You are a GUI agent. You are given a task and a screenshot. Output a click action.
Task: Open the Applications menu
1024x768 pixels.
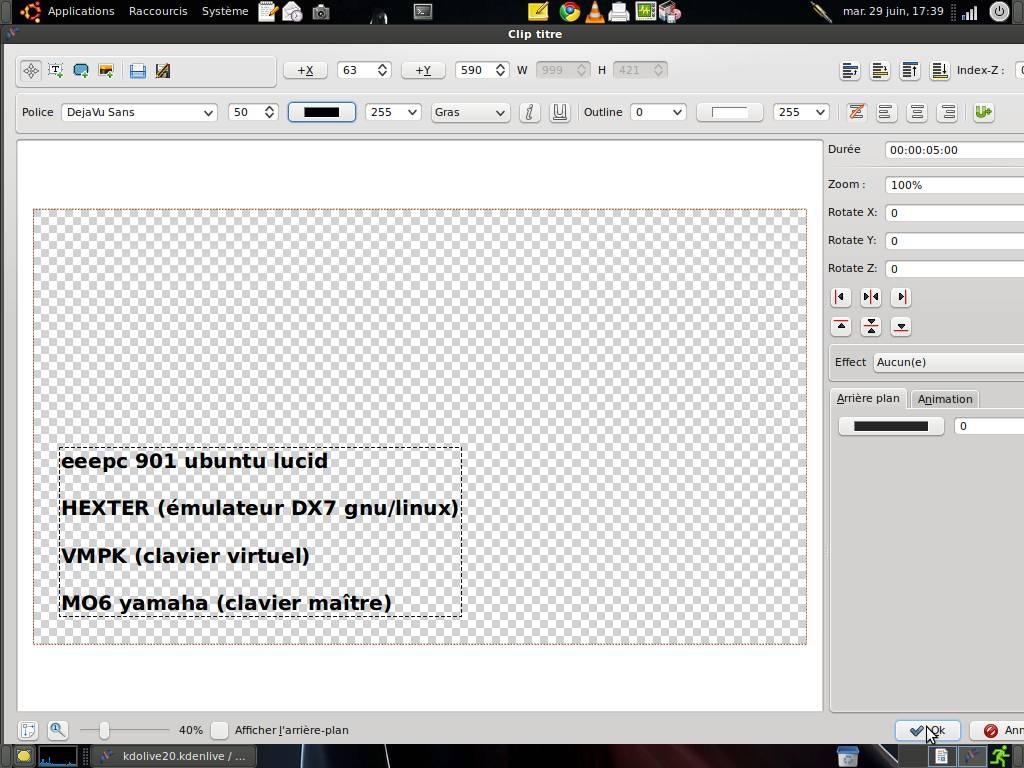click(x=81, y=11)
